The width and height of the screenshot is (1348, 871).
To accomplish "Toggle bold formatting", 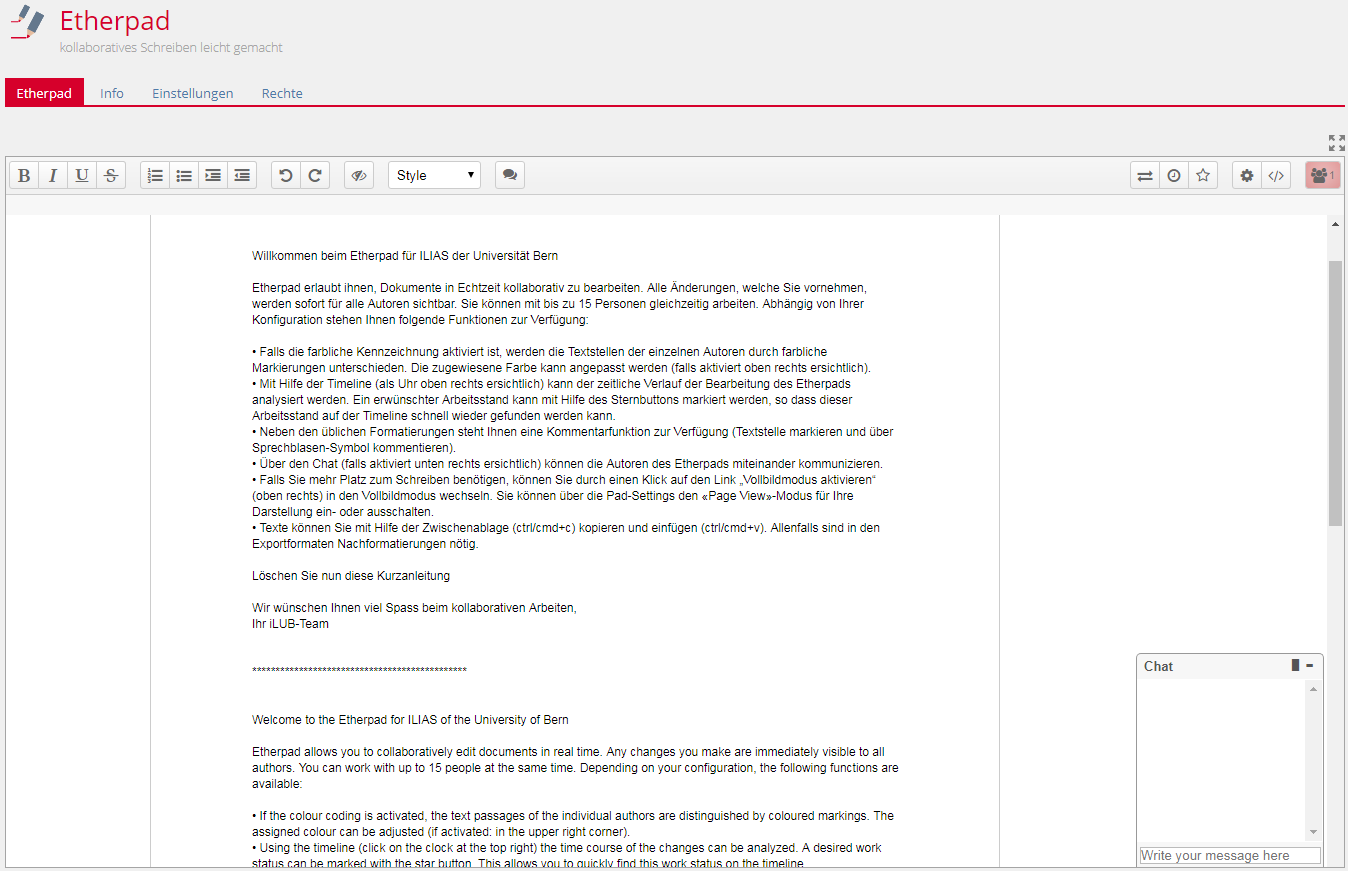I will pyautogui.click(x=23, y=175).
